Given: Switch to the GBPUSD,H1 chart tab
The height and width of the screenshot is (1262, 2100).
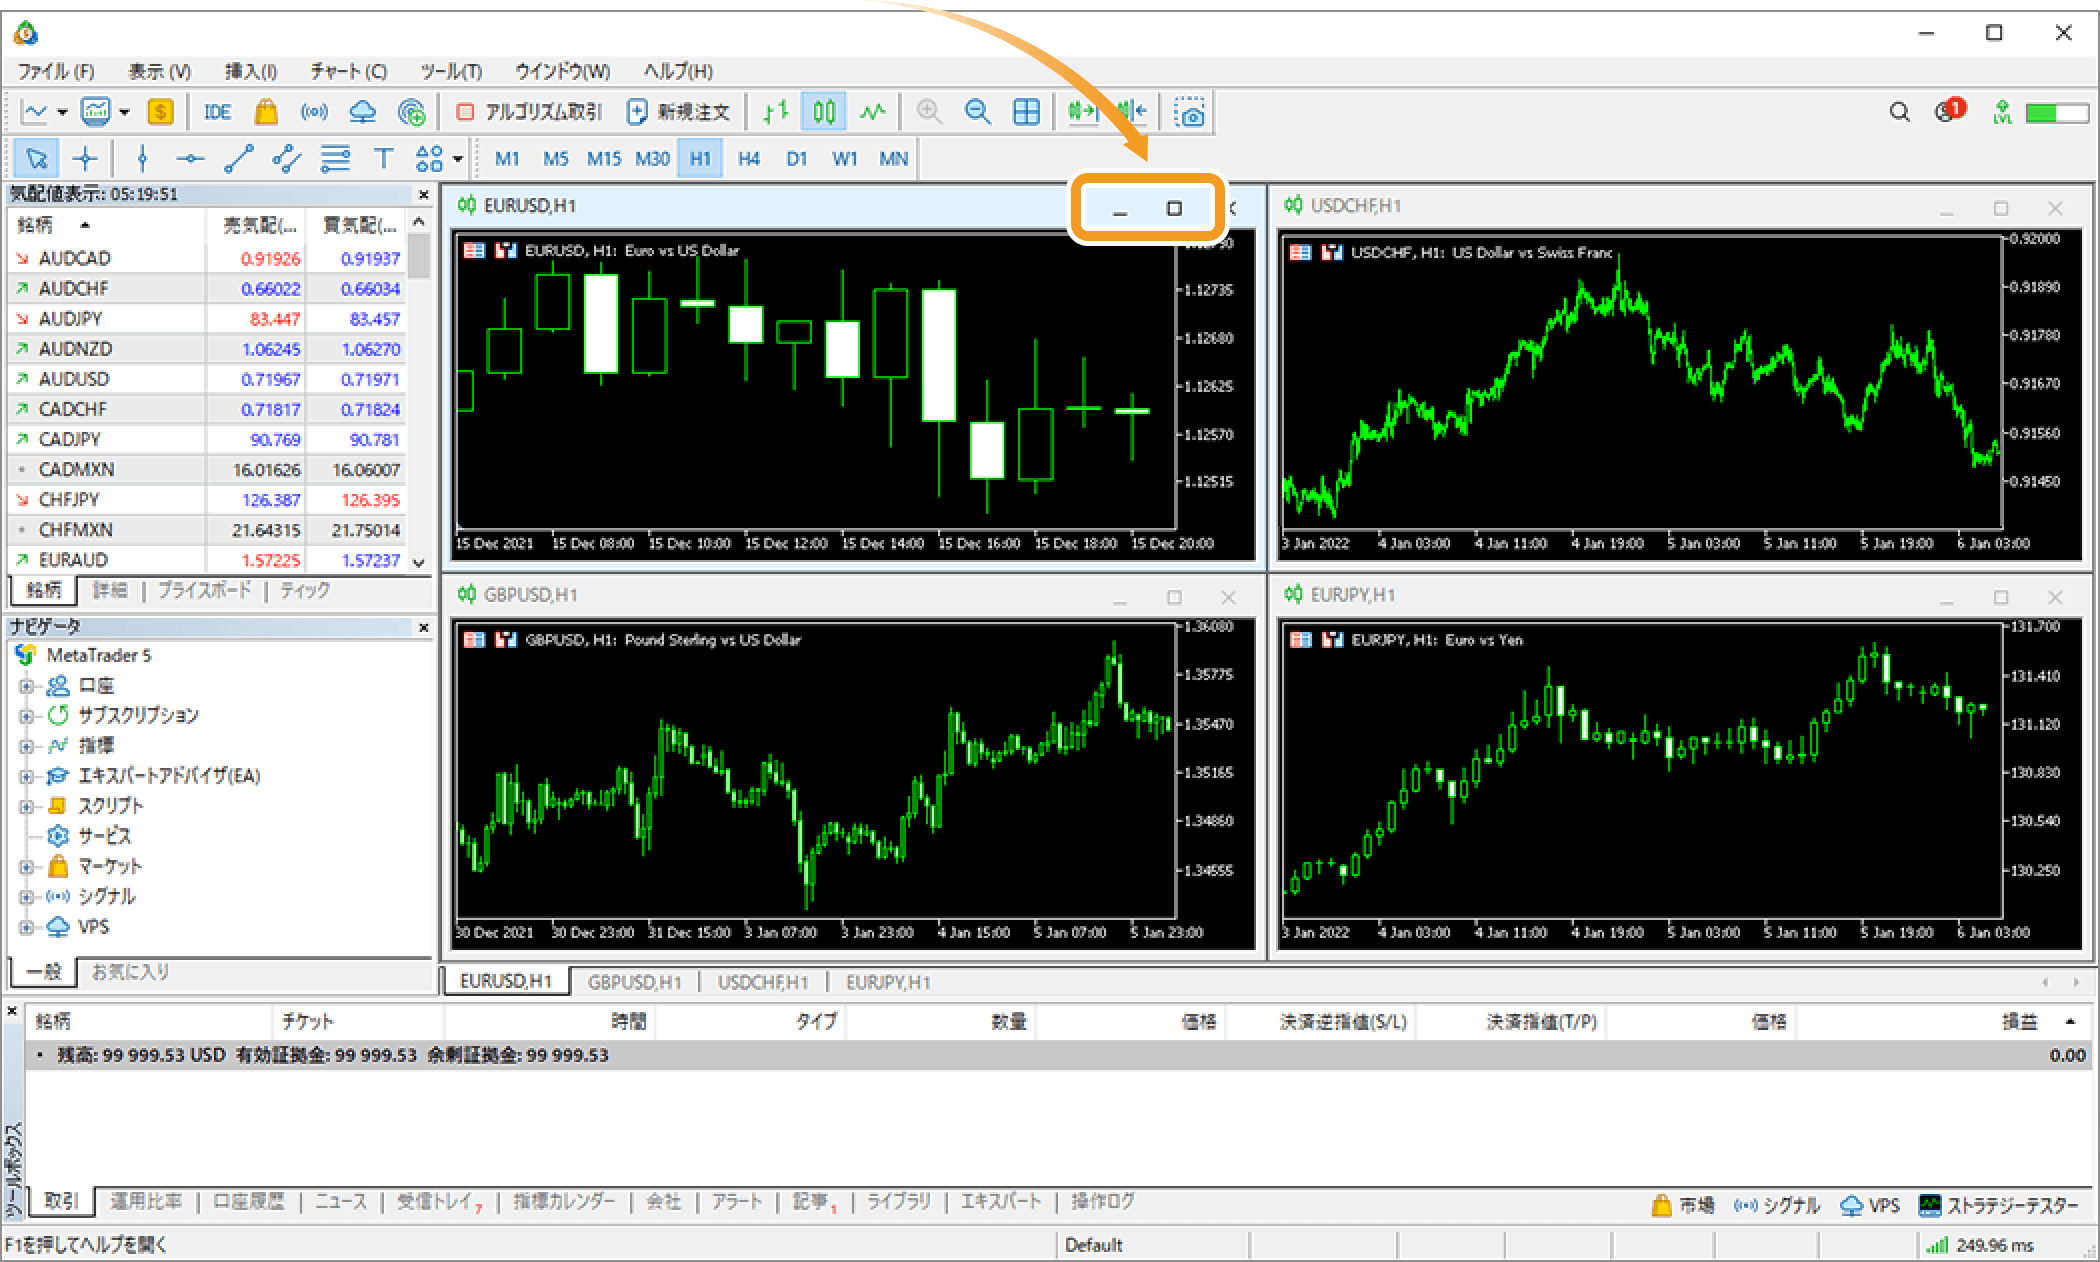Looking at the screenshot, I should [x=634, y=982].
